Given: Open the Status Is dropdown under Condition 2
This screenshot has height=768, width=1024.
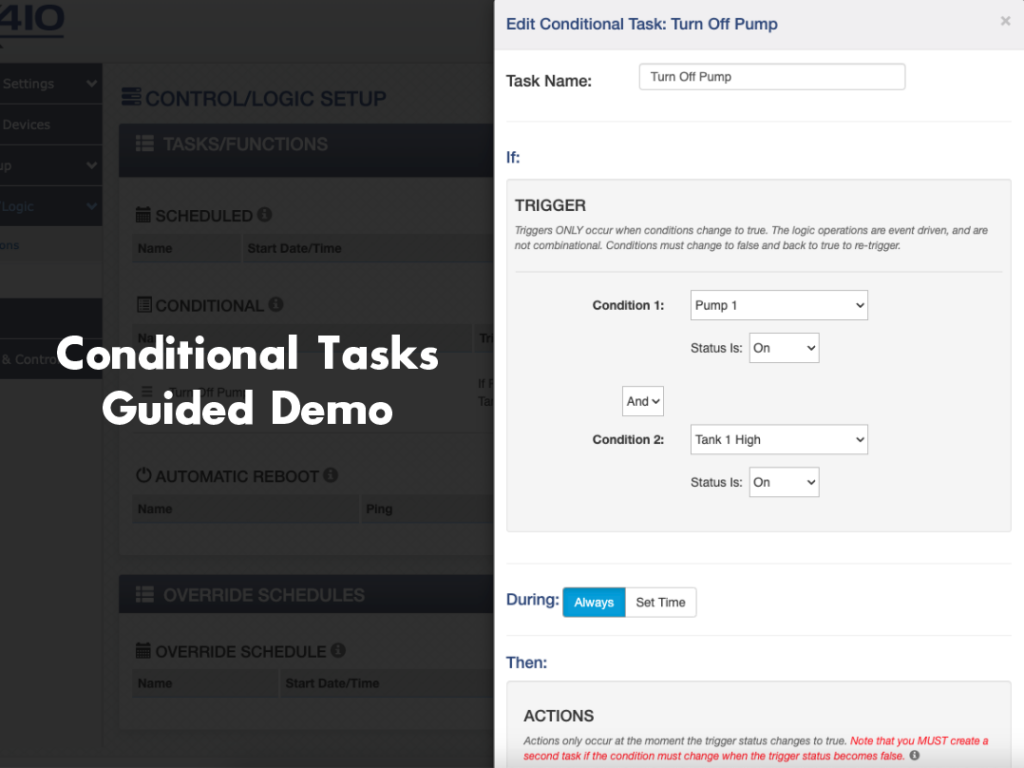Looking at the screenshot, I should point(784,482).
